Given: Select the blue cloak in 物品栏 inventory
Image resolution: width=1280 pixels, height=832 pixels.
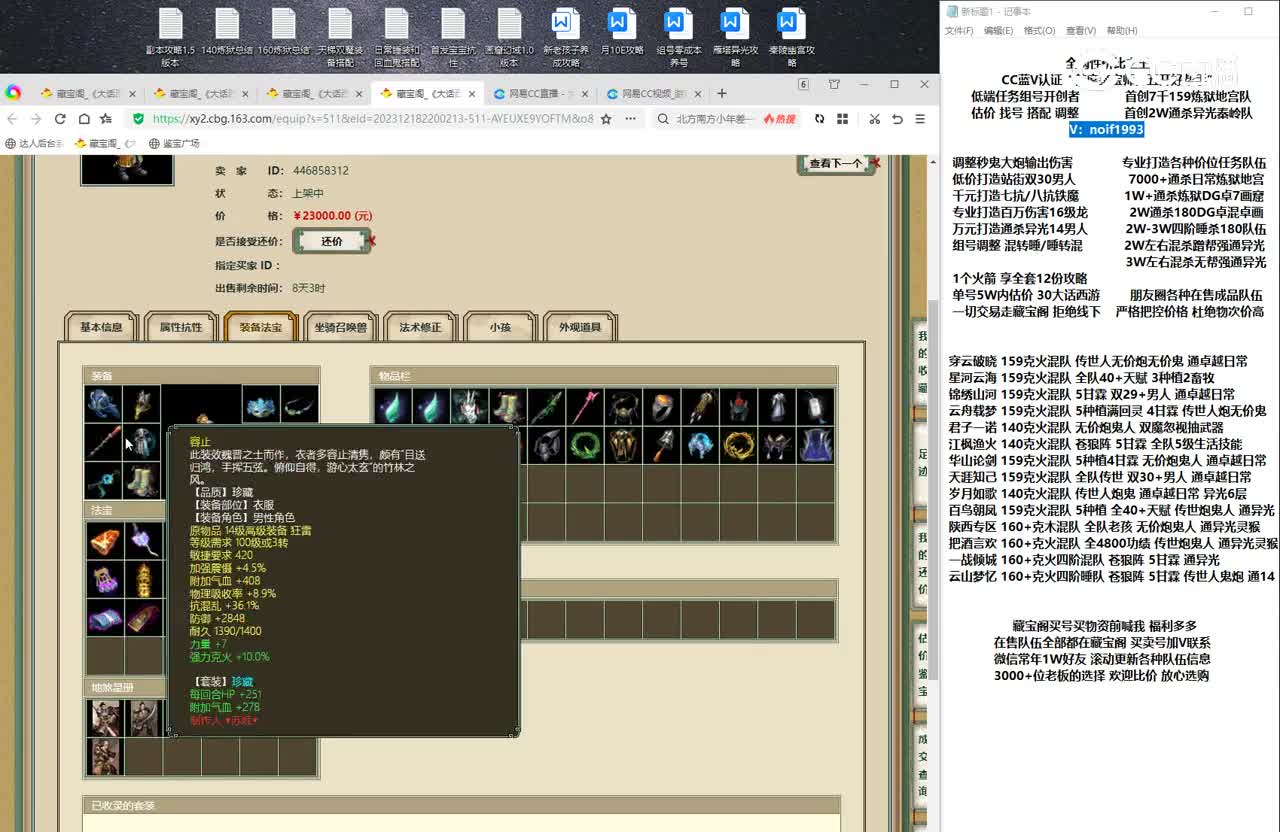Looking at the screenshot, I should 817,445.
